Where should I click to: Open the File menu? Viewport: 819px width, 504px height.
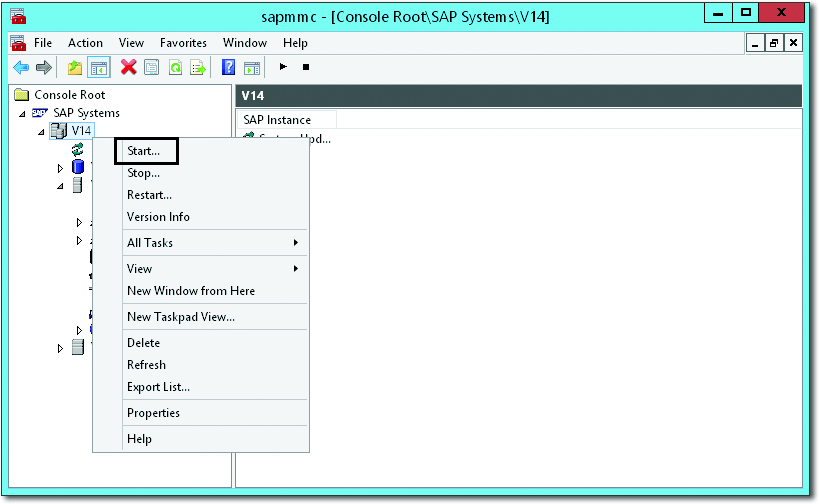43,43
